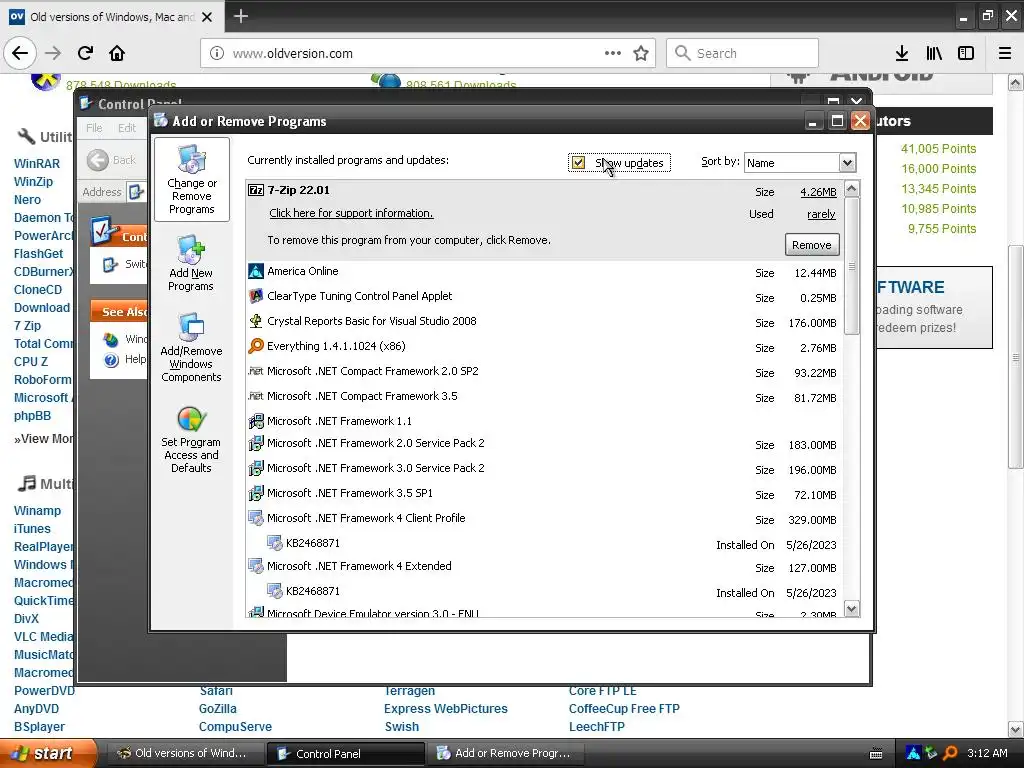Screen dimensions: 1024x768
Task: Open Firefox library icon
Action: [934, 54]
